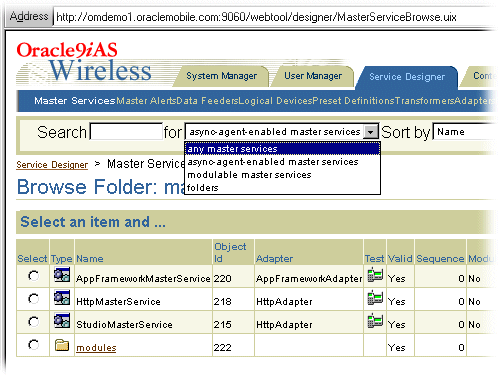This screenshot has height=375, width=498.
Task: Follow the Service Designer breadcrumb link
Action: click(52, 165)
